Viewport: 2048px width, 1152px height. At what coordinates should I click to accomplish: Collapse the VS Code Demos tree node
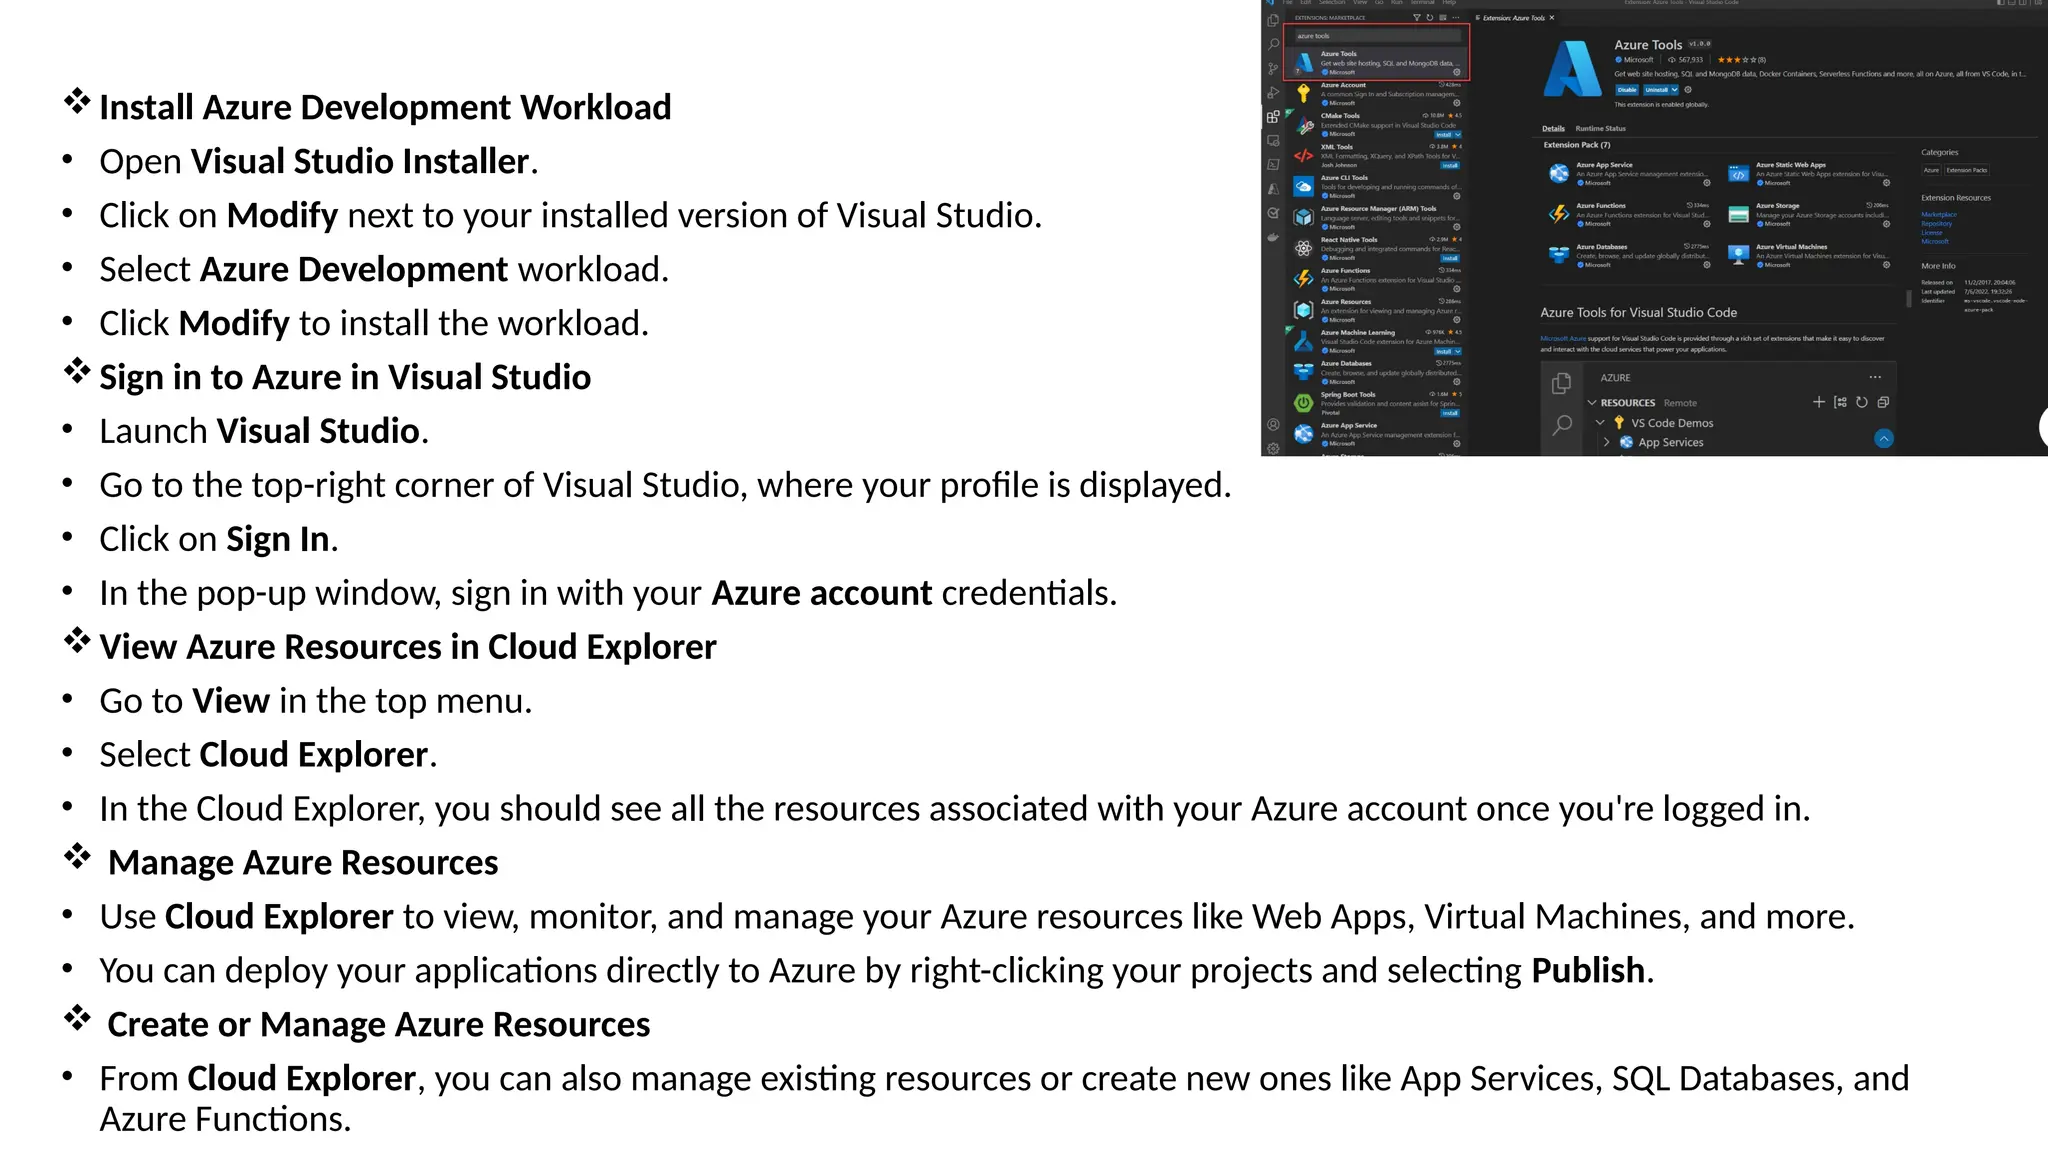click(x=1600, y=423)
